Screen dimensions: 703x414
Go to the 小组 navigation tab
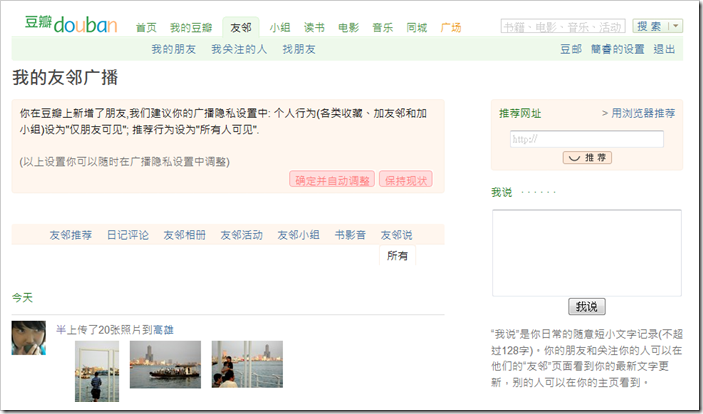(280, 28)
